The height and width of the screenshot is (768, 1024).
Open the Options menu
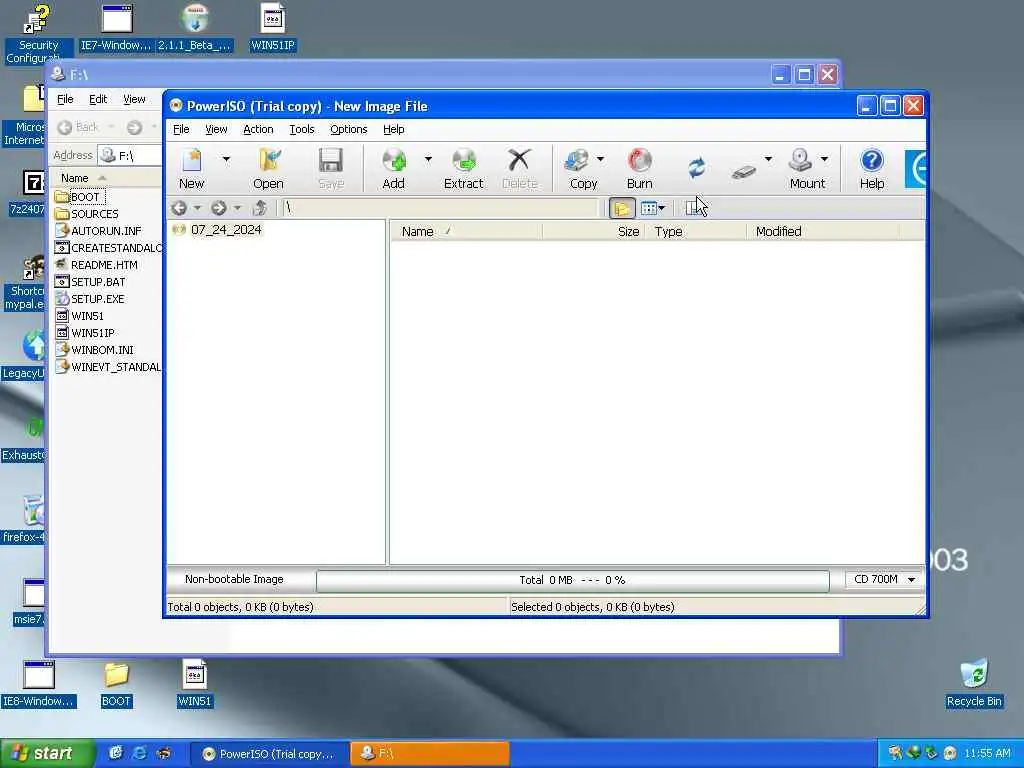348,129
